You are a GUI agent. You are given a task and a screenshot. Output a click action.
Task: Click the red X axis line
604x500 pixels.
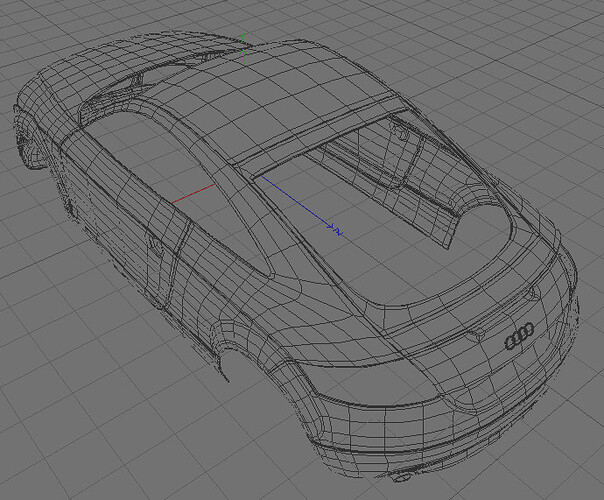pyautogui.click(x=193, y=194)
